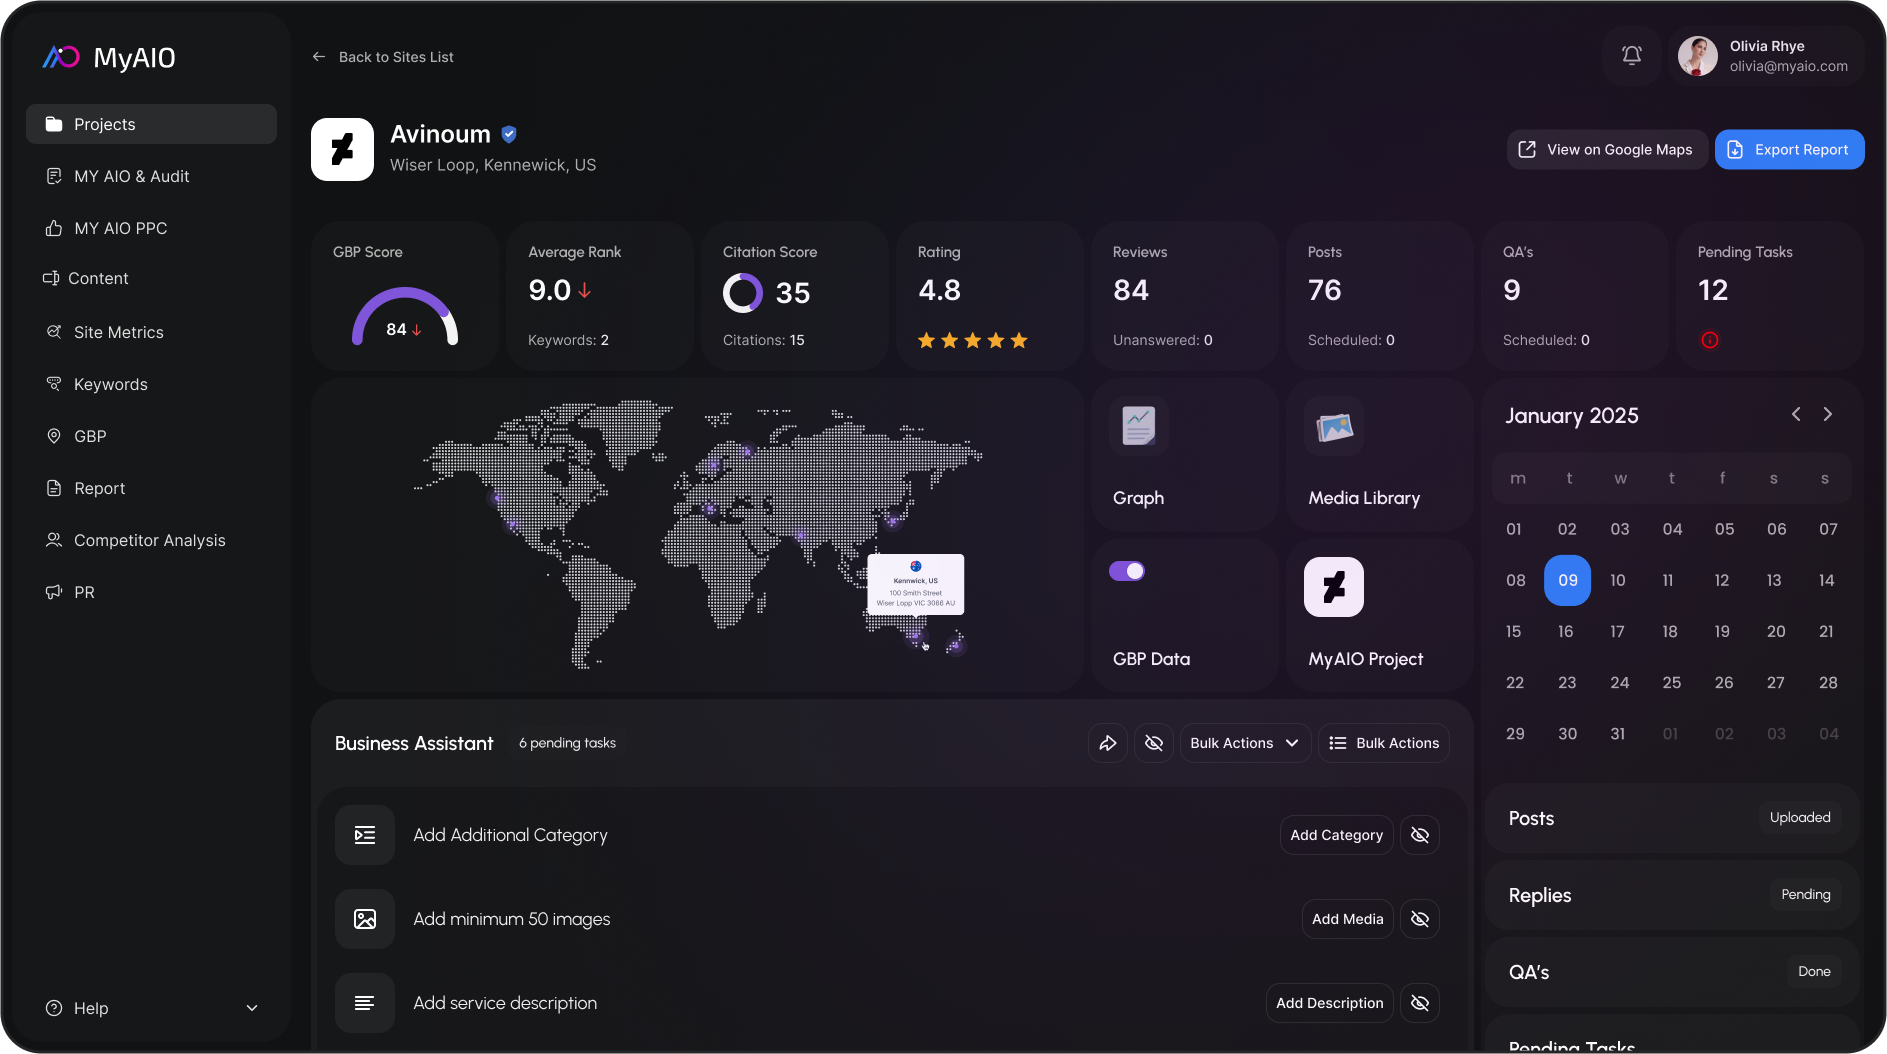Open the Bulk Actions list button
The height and width of the screenshot is (1054, 1887).
click(x=1384, y=743)
